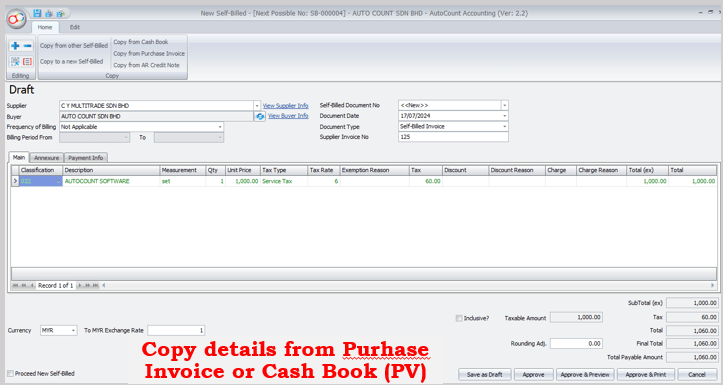Click Copy from Purchase Invoice
Screen dimensions: 723x385
pos(149,53)
